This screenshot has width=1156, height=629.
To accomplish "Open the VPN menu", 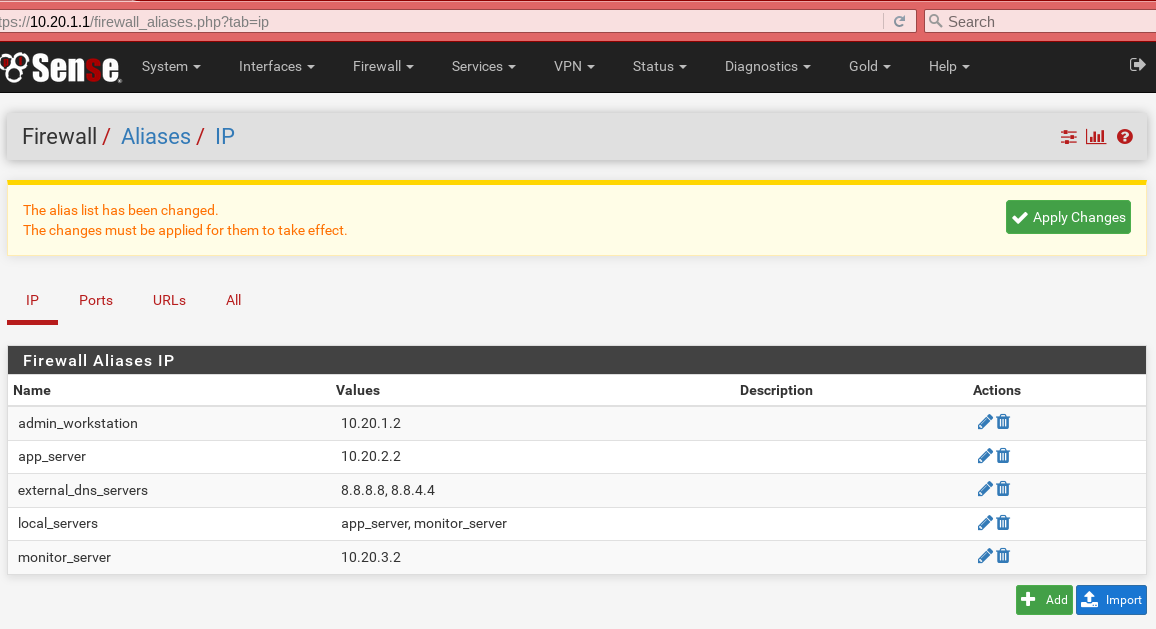I will point(574,66).
